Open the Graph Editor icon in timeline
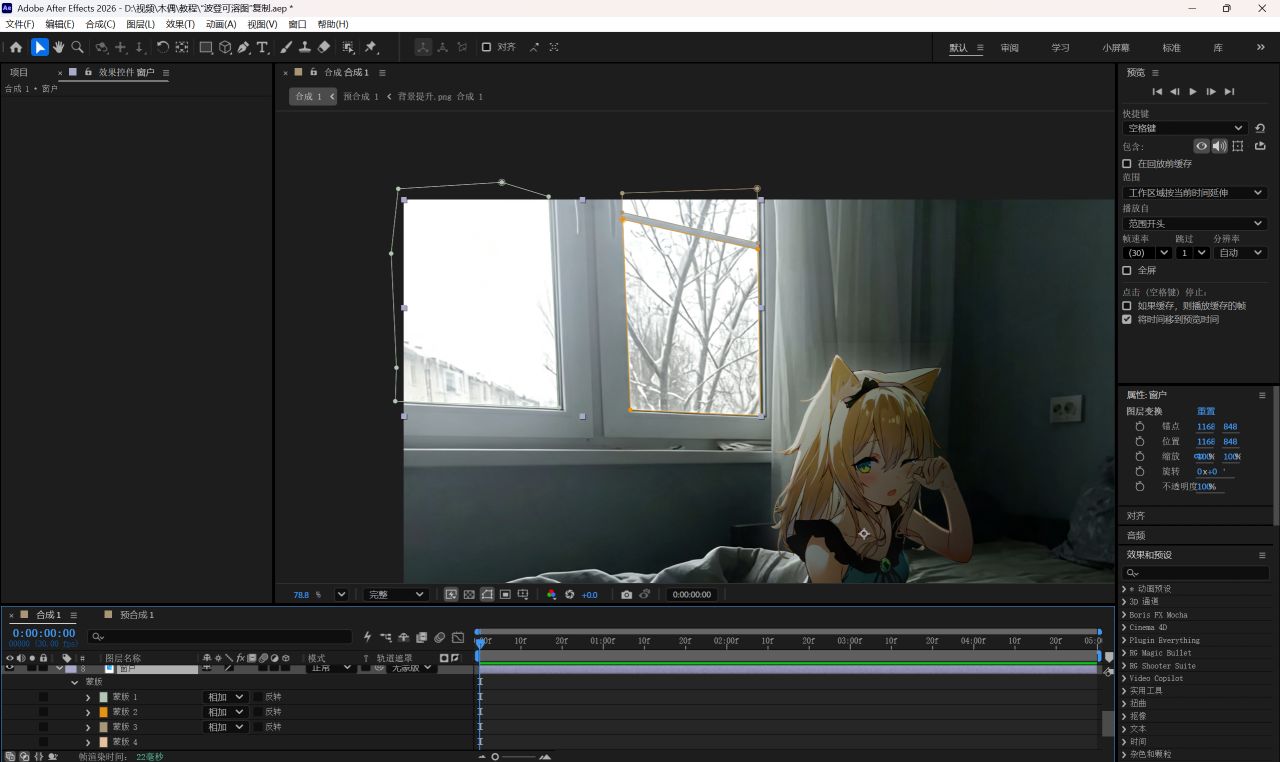 click(x=458, y=637)
